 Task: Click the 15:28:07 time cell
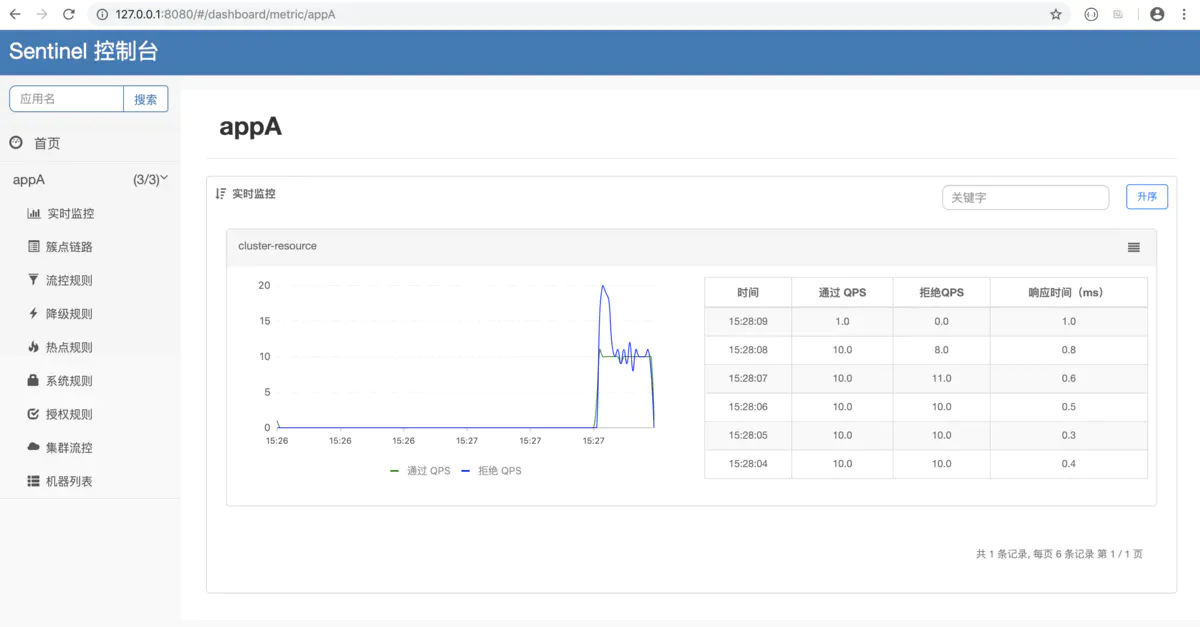pyautogui.click(x=748, y=378)
